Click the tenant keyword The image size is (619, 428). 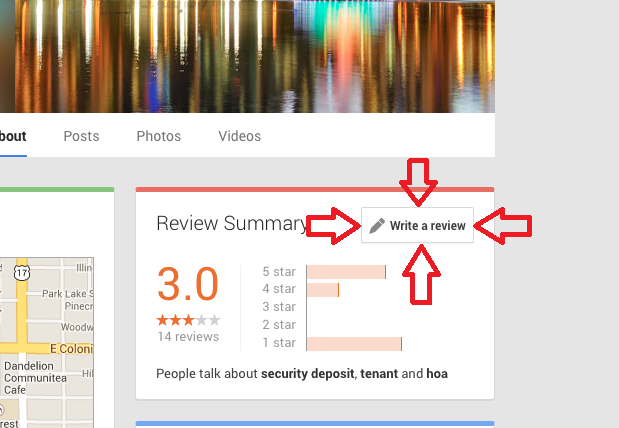point(379,374)
